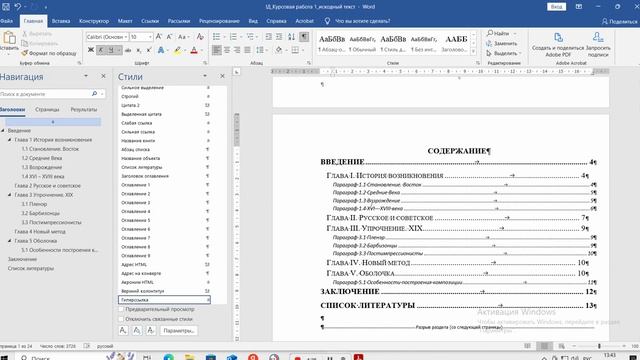Toggle show paragraph marks

pos(304,37)
